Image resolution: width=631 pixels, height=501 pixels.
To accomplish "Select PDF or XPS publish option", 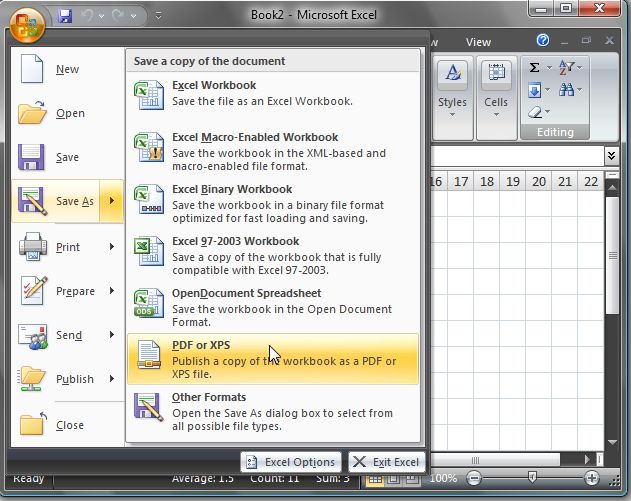I will [273, 359].
